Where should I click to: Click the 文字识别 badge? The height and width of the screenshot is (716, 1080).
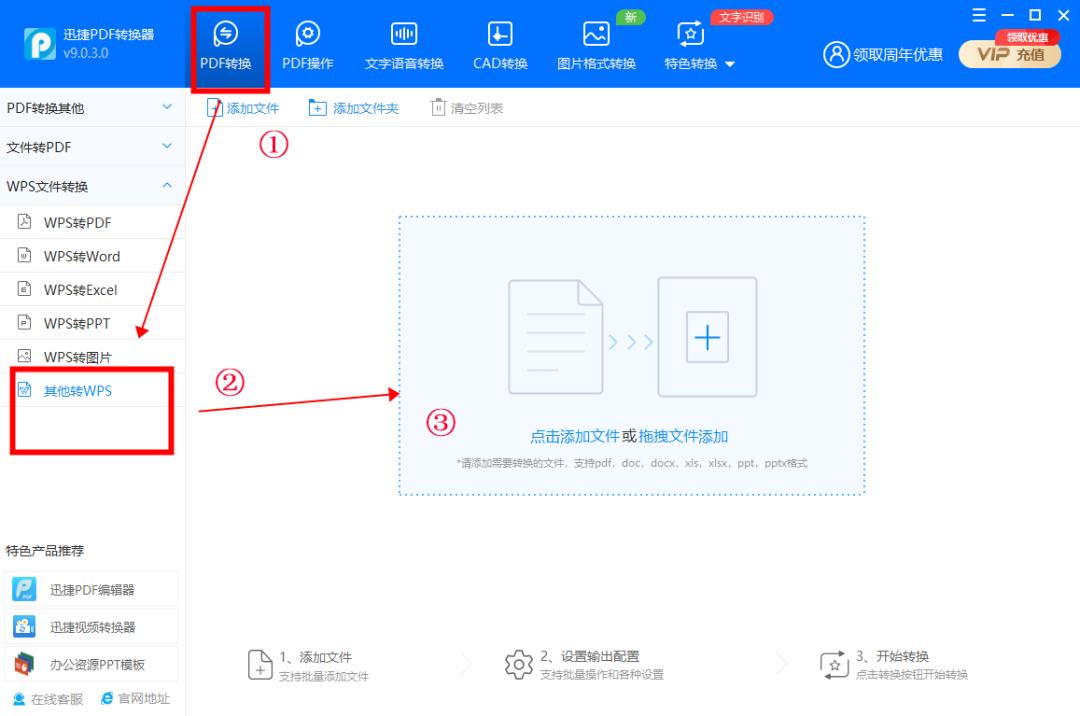point(741,17)
